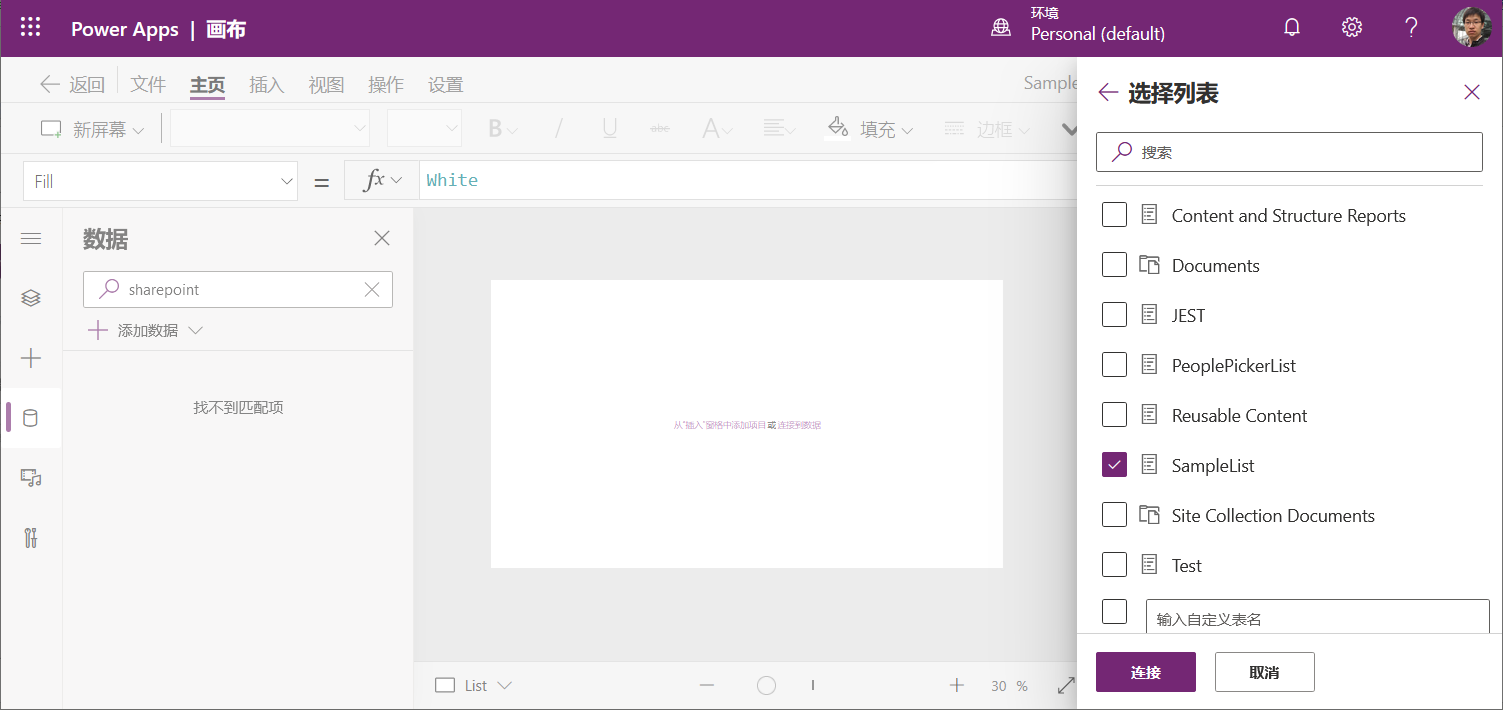1503x710 pixels.
Task: Check Content and Structure Reports checkbox
Action: click(x=1114, y=215)
